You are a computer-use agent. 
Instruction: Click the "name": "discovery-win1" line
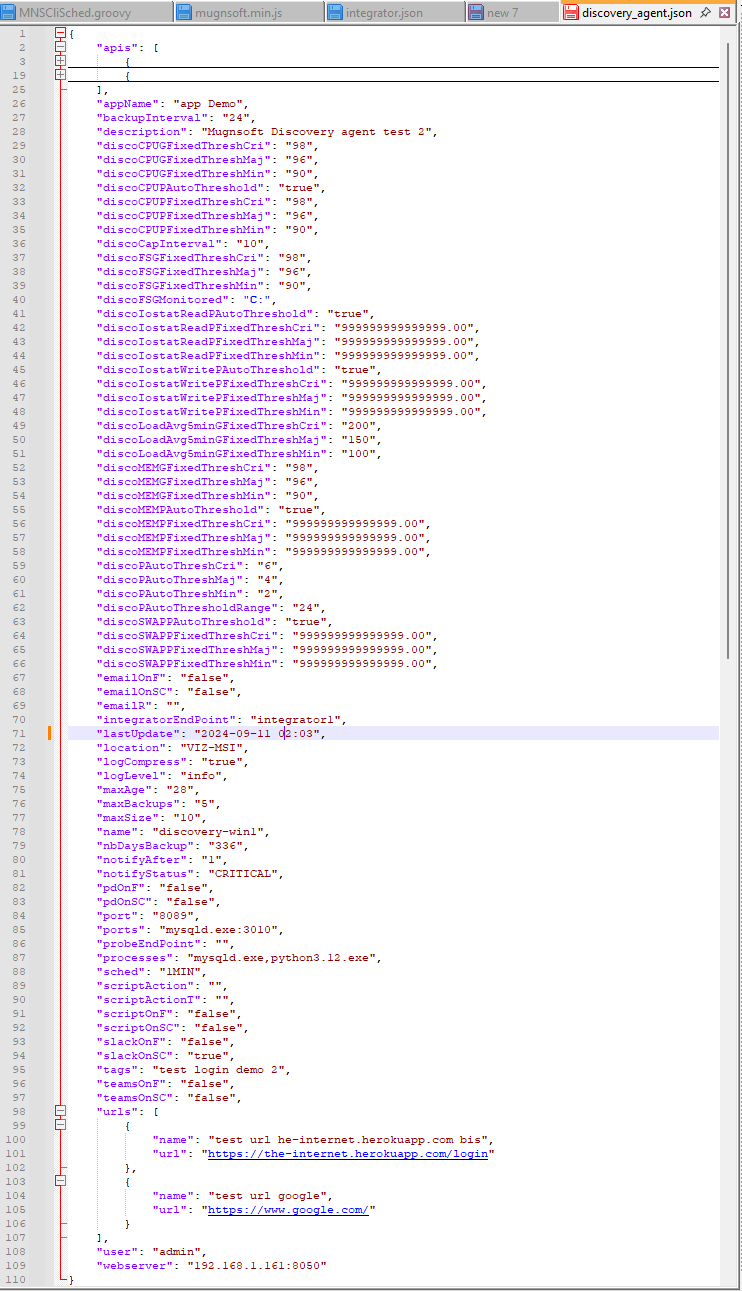pos(185,831)
